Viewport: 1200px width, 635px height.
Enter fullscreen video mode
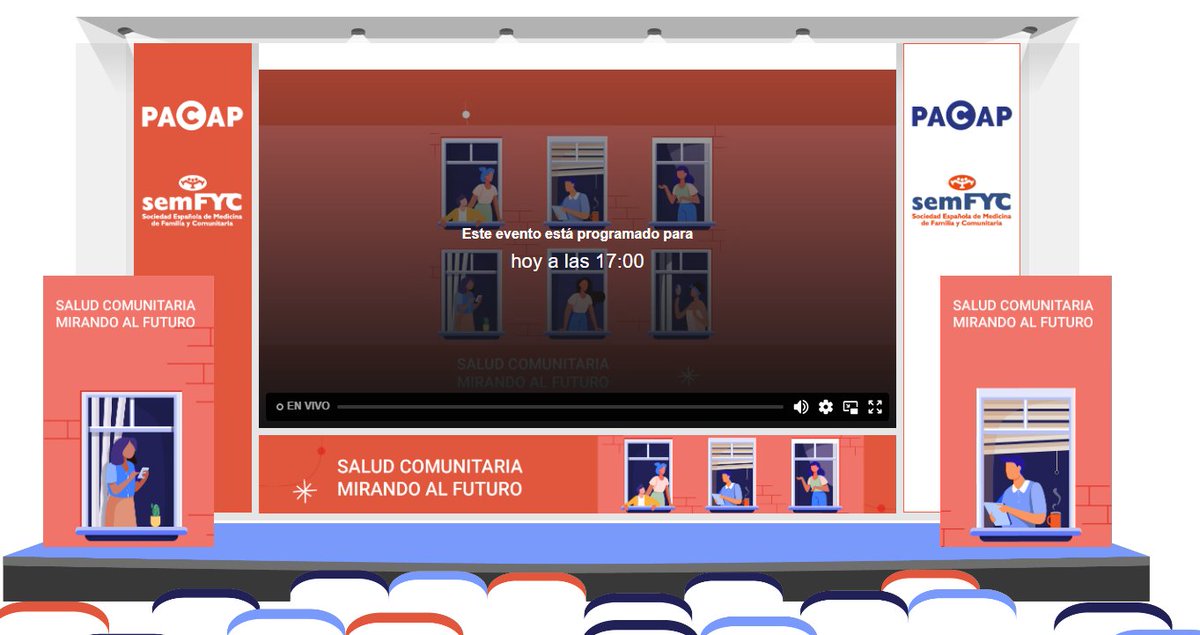click(x=876, y=406)
